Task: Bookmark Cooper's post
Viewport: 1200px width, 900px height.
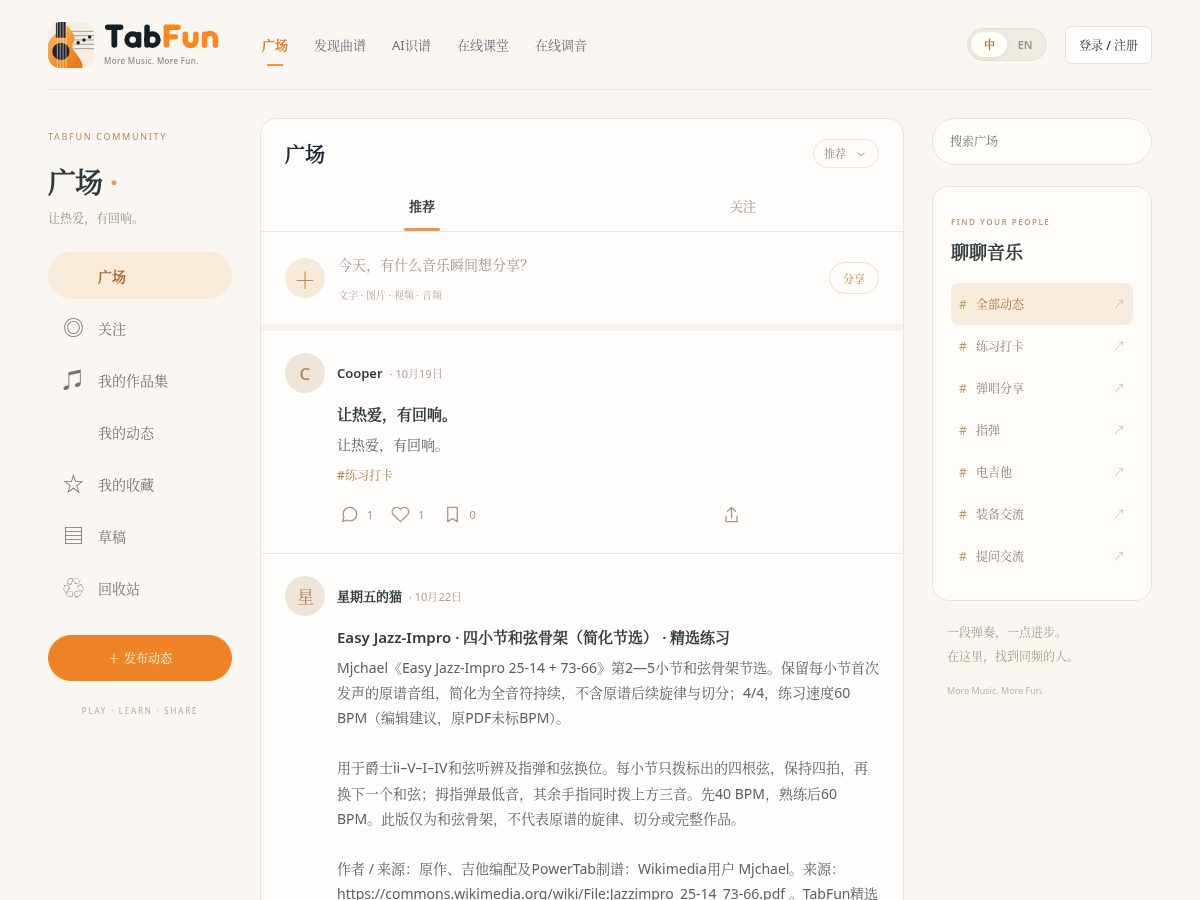Action: [x=460, y=514]
